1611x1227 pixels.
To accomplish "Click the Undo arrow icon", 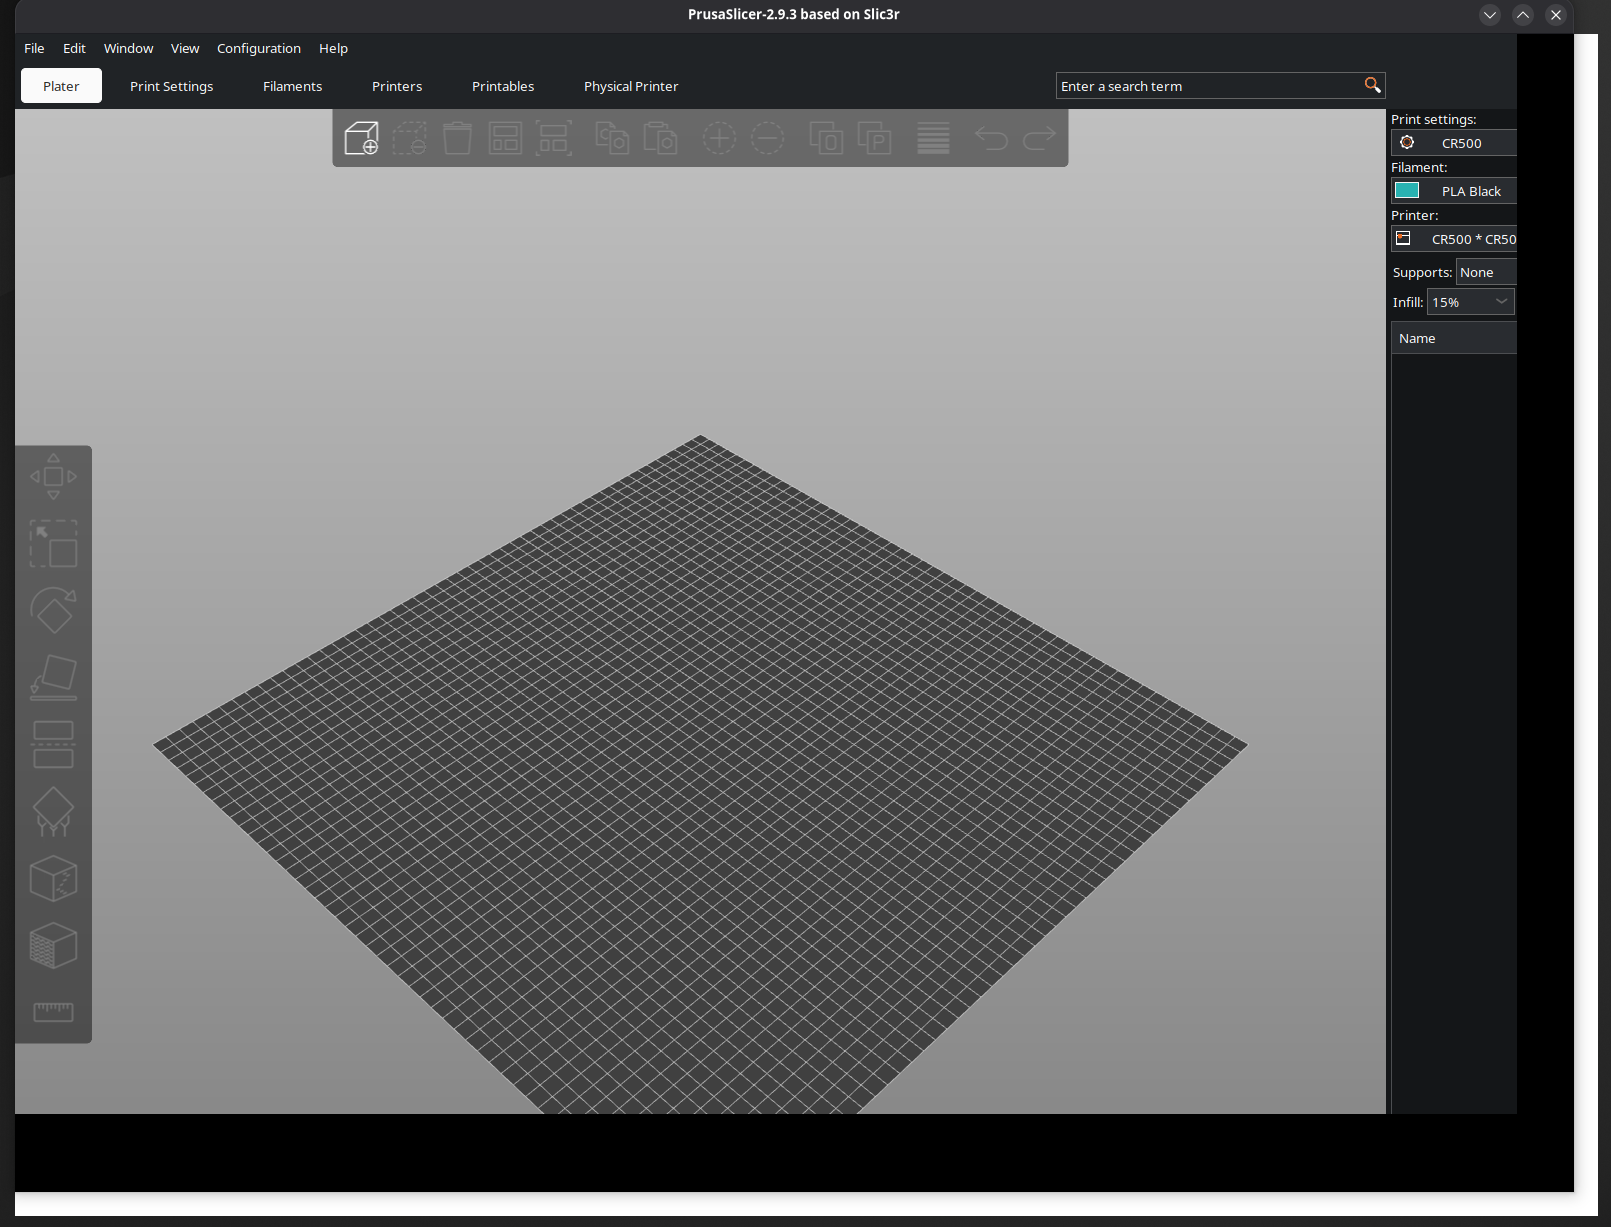I will 991,138.
